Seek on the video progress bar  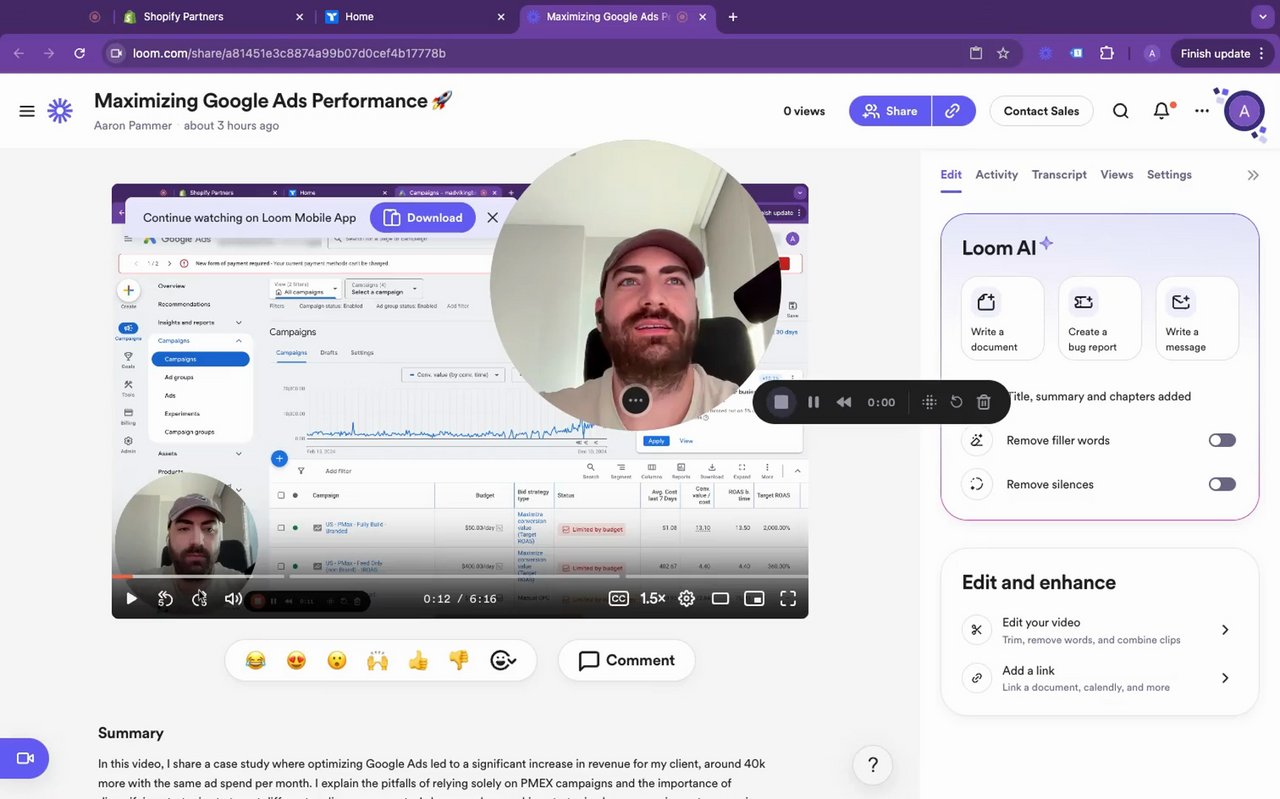(460, 576)
